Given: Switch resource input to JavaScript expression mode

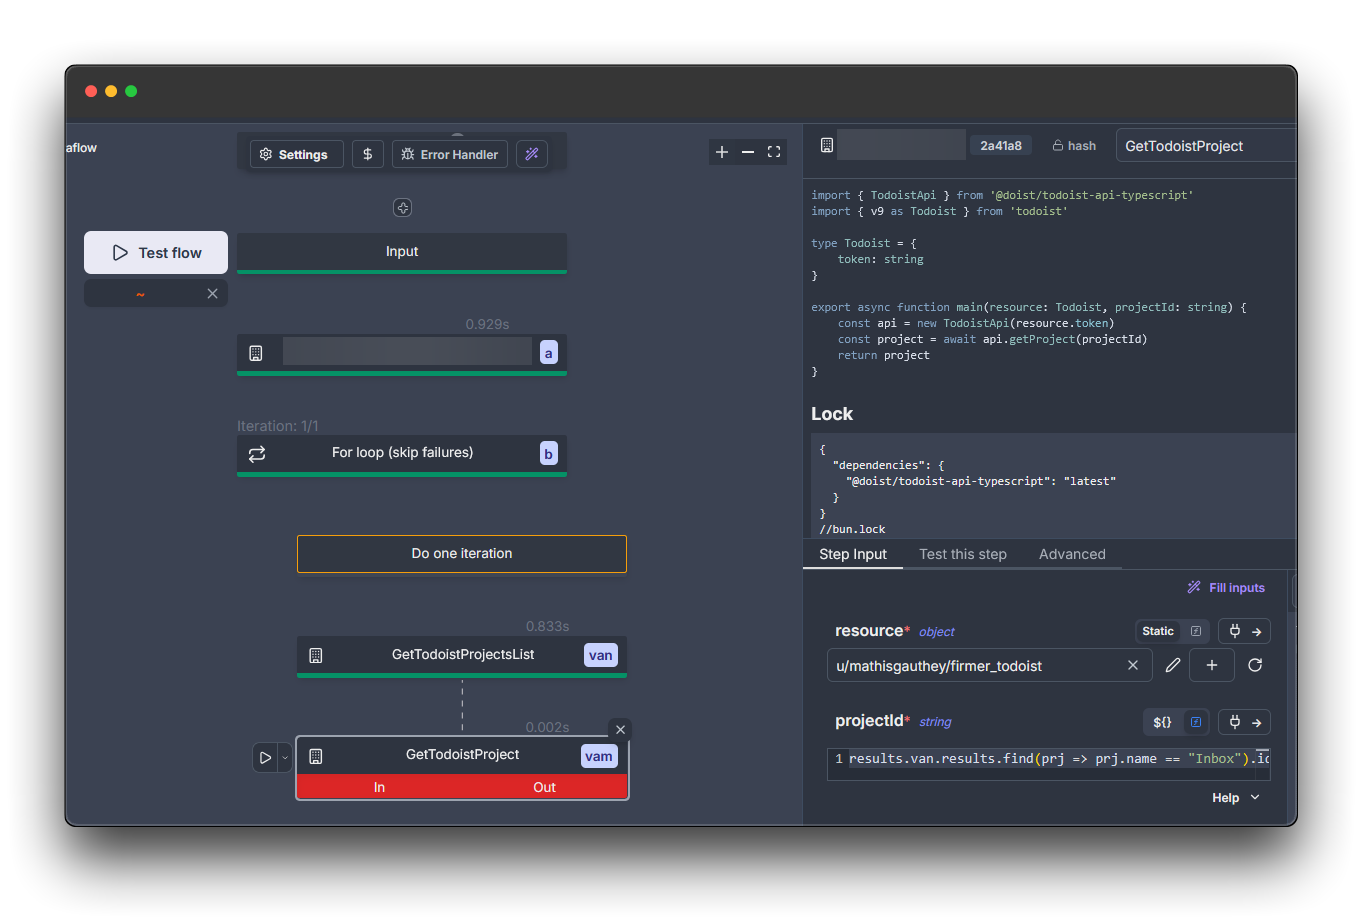Looking at the screenshot, I should coord(1196,631).
